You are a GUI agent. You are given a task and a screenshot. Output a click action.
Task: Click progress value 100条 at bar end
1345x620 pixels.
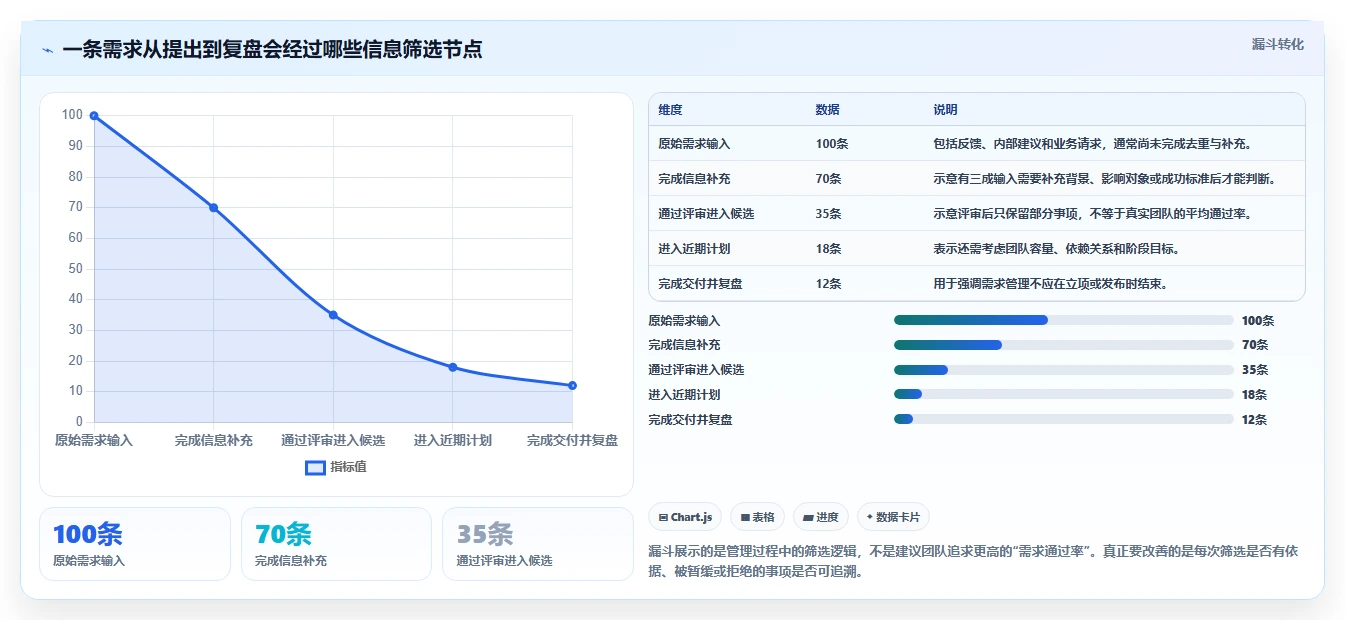point(1258,321)
